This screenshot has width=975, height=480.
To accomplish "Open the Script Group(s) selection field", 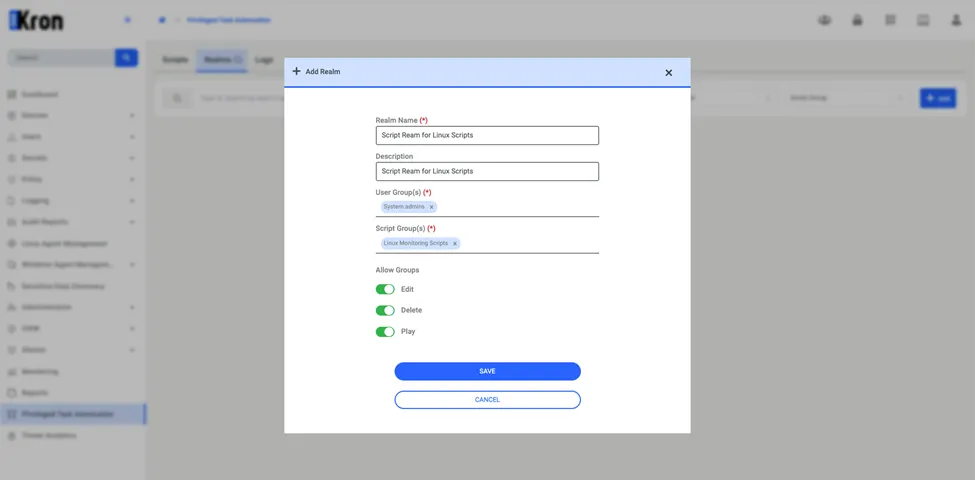I will coord(488,244).
